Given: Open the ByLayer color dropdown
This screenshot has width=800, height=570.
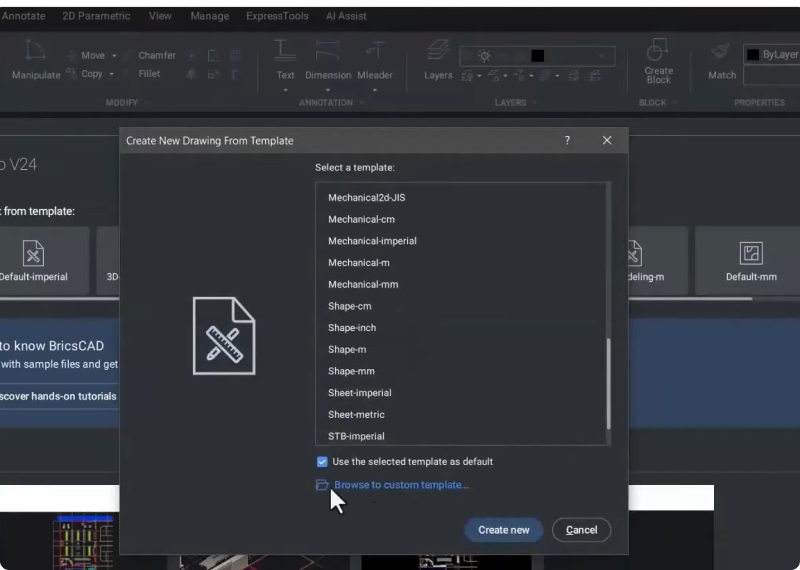Looking at the screenshot, I should [772, 55].
